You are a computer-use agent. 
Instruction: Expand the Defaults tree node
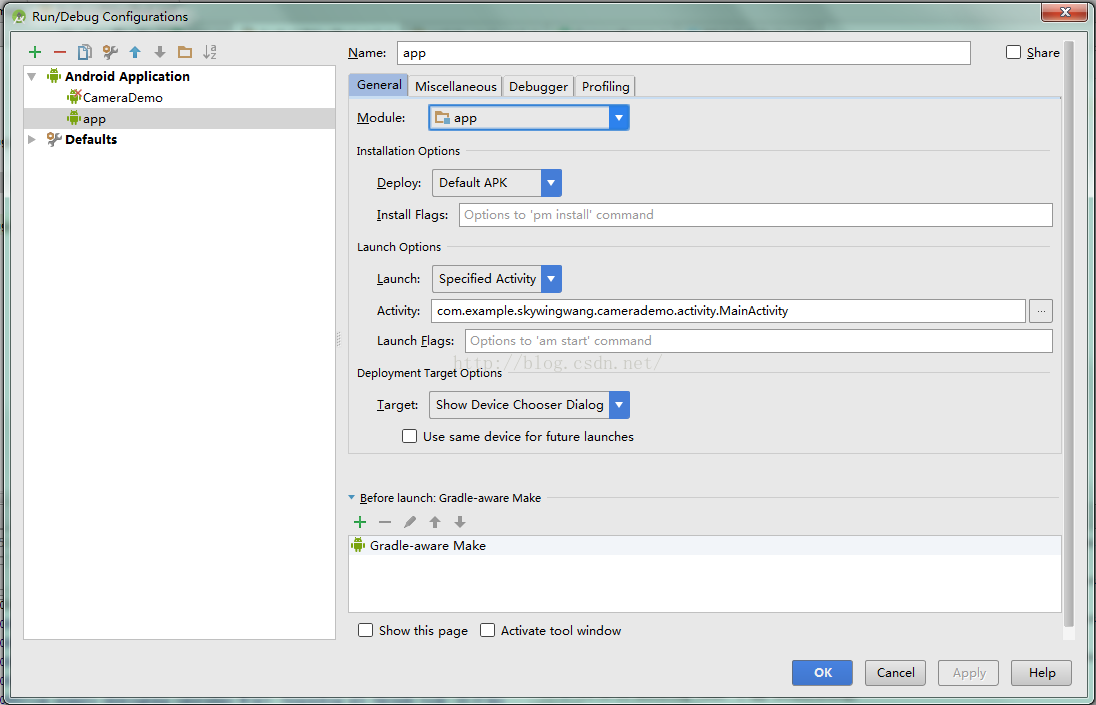33,140
